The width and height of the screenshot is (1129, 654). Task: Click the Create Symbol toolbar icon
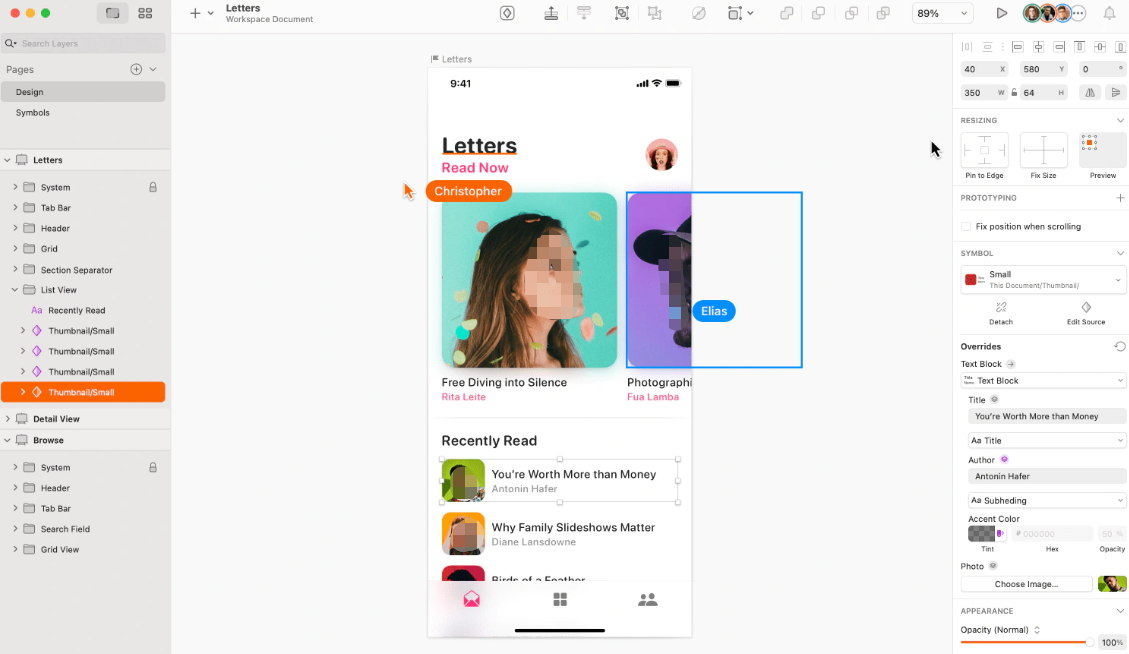507,13
